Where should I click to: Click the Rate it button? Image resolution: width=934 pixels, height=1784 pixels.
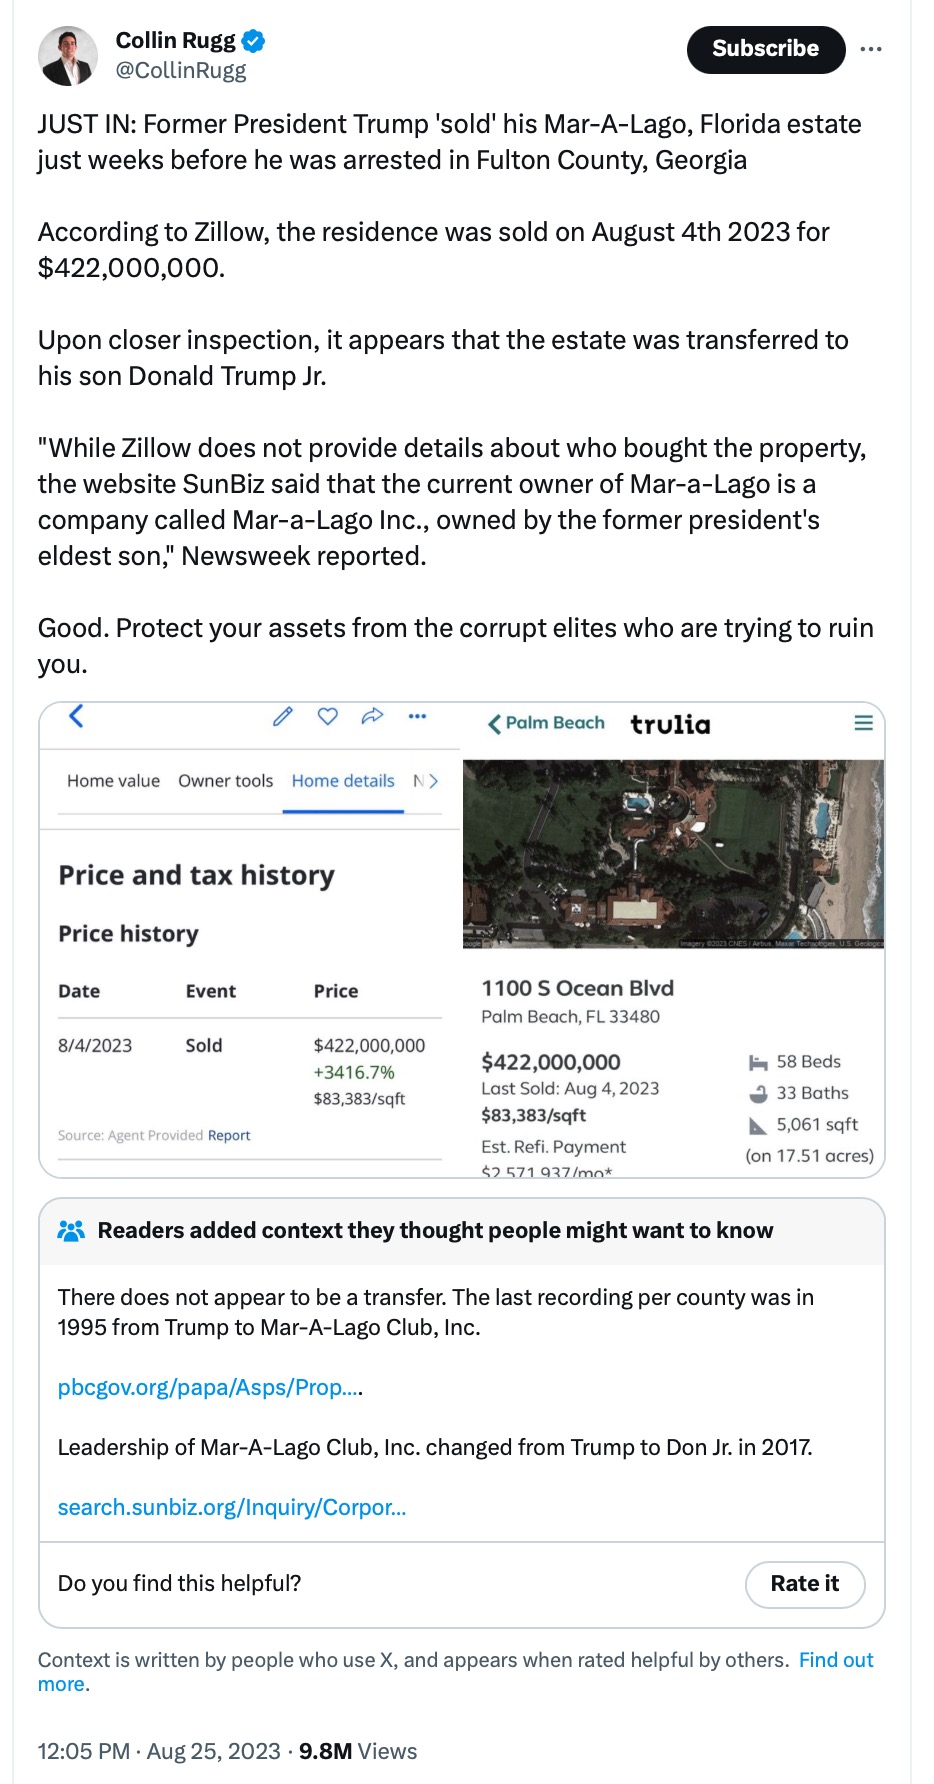(804, 1584)
